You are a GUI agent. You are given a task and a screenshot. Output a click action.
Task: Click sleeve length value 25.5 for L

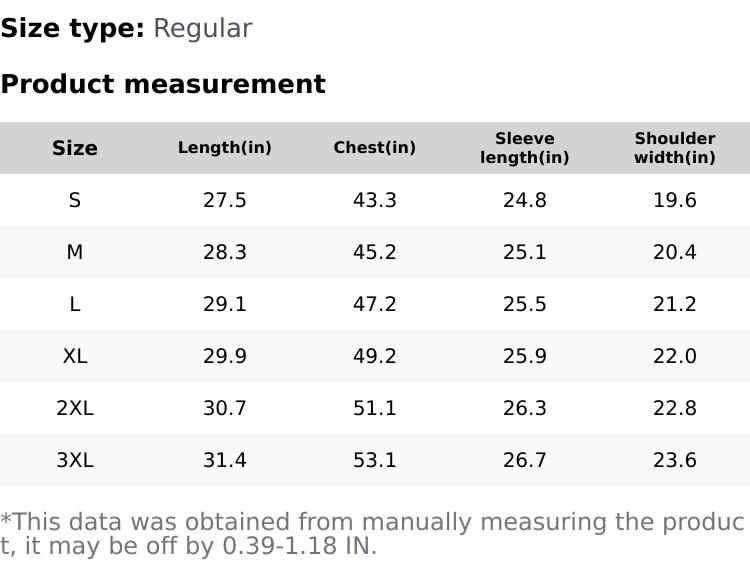[x=525, y=304]
